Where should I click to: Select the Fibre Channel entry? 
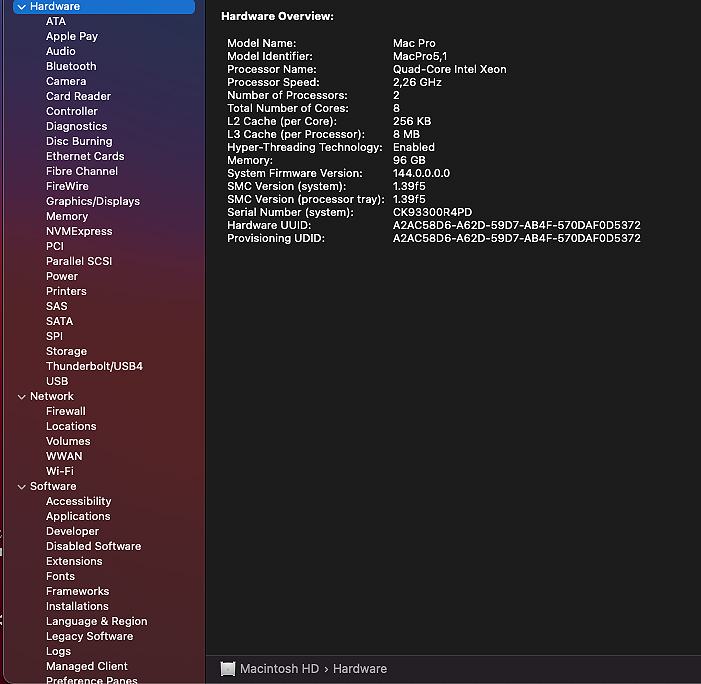point(82,171)
